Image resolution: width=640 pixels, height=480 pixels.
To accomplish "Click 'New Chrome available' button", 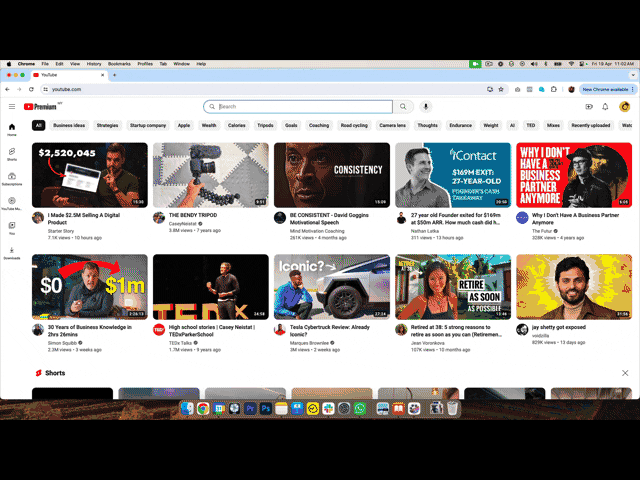I will (605, 89).
